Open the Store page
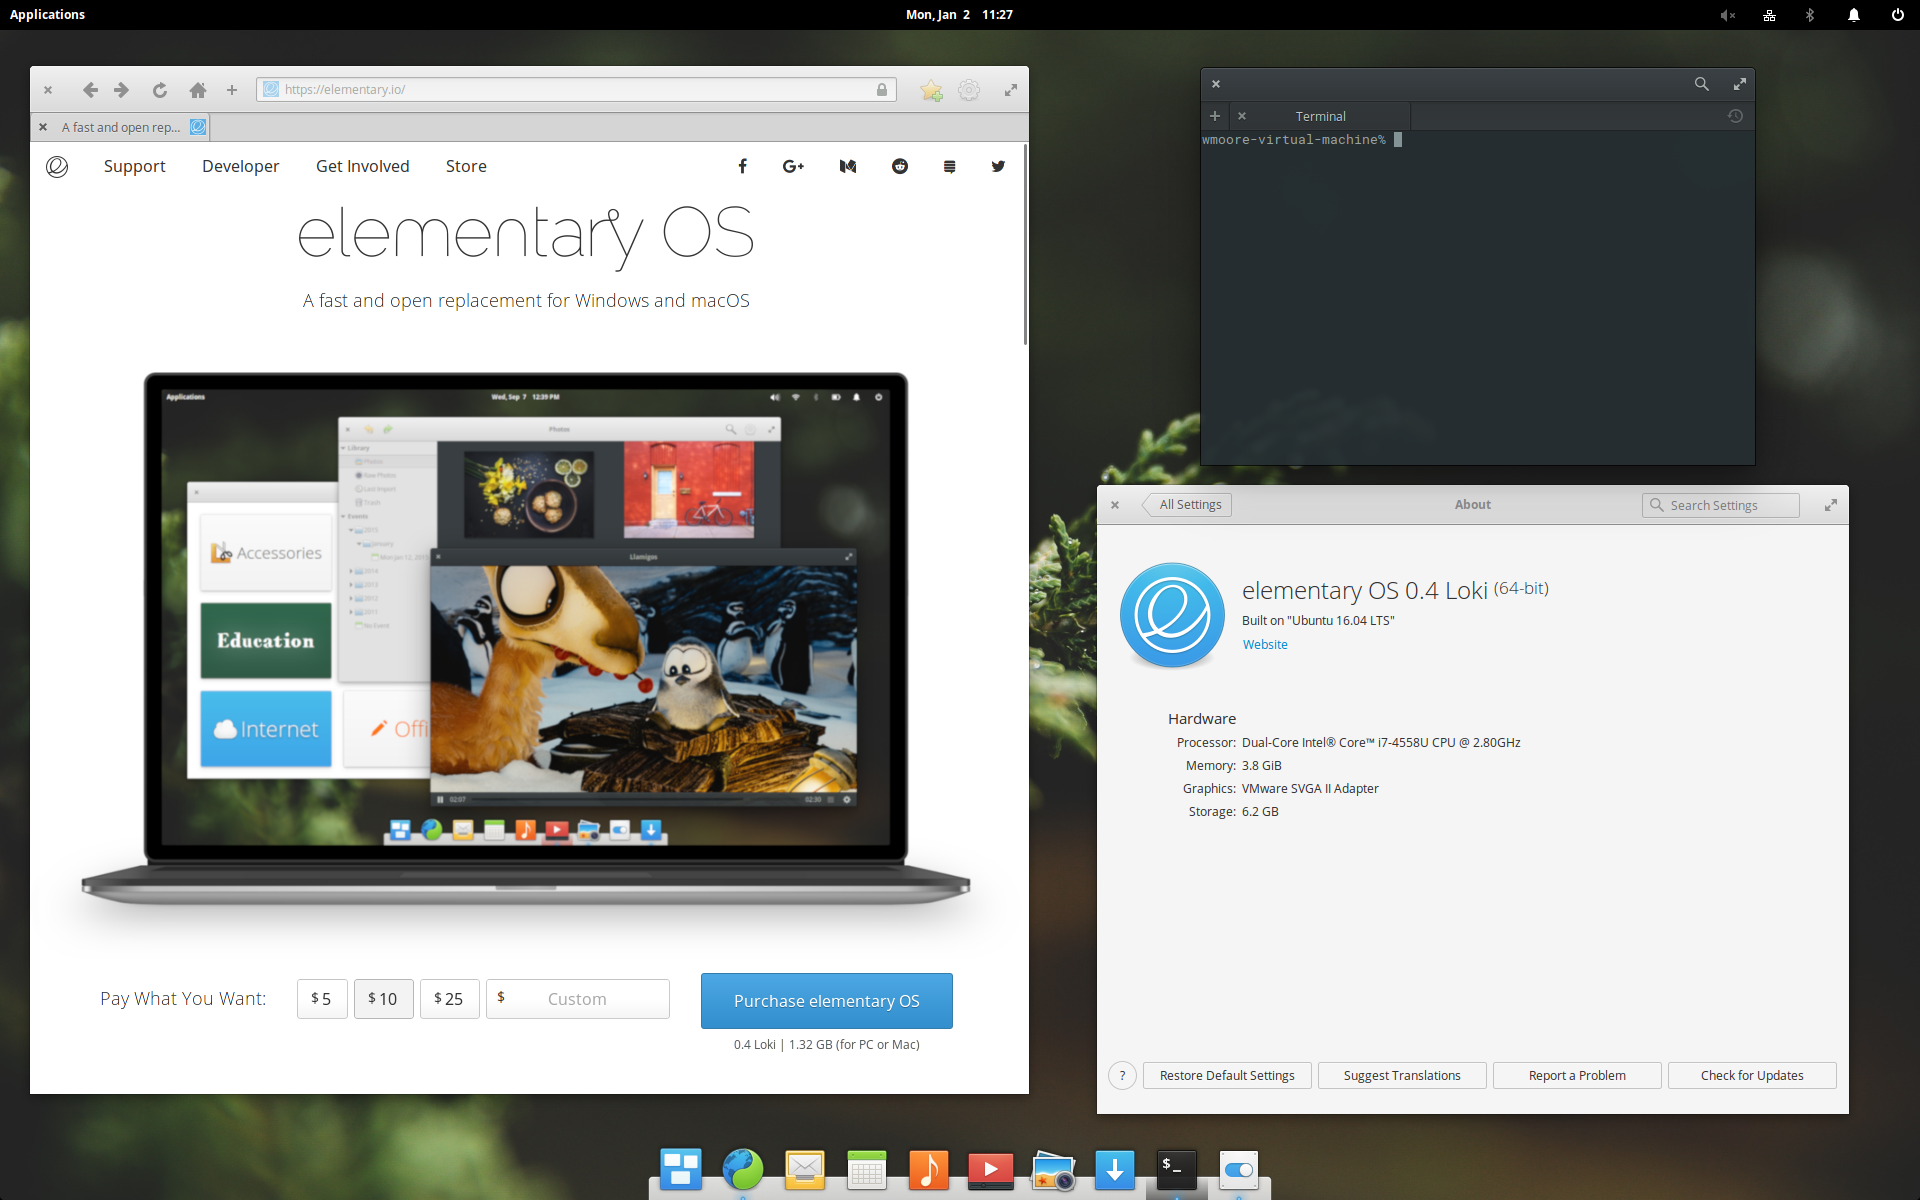 pos(466,166)
